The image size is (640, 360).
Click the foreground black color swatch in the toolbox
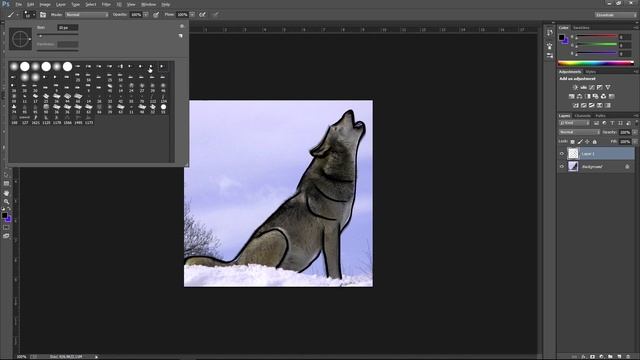(4, 215)
